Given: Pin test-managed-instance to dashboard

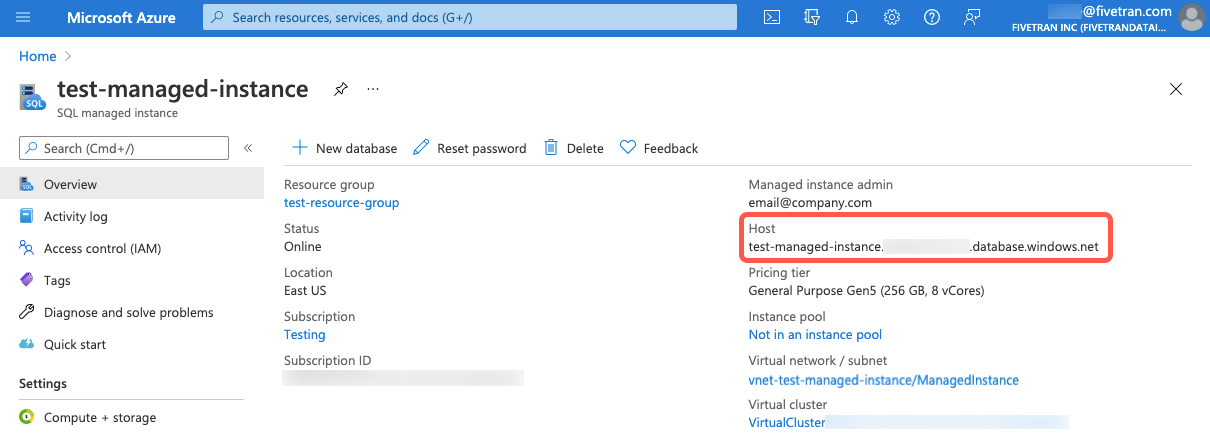Looking at the screenshot, I should pos(341,89).
